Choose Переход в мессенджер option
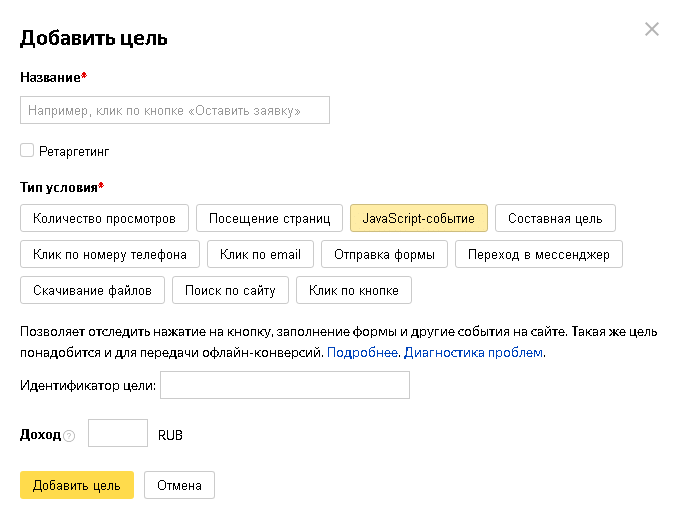 pyautogui.click(x=539, y=254)
